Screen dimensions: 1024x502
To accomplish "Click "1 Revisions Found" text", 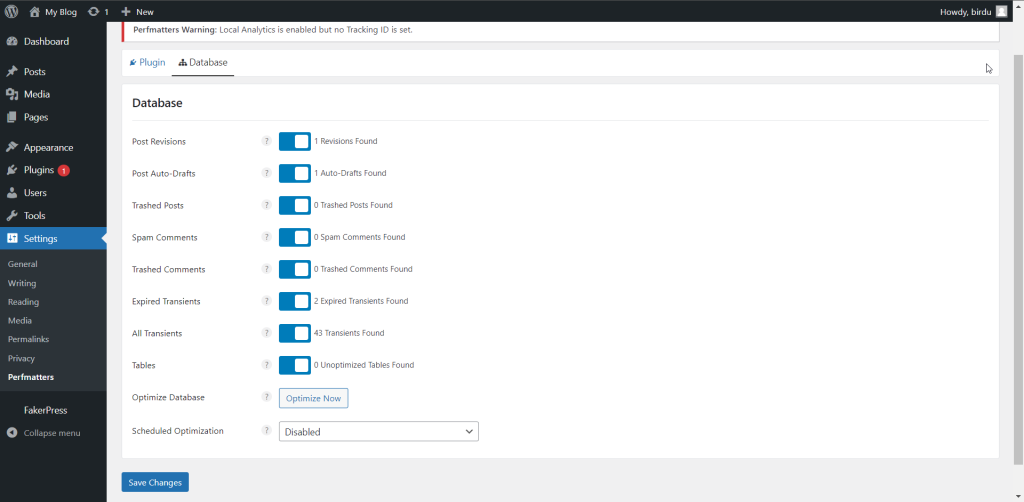I will [x=345, y=141].
